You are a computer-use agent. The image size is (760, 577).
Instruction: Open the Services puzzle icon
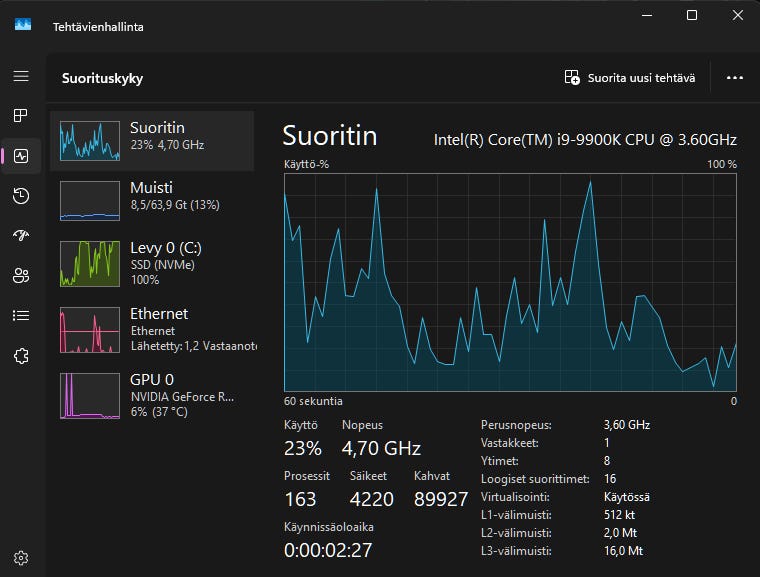tap(21, 356)
